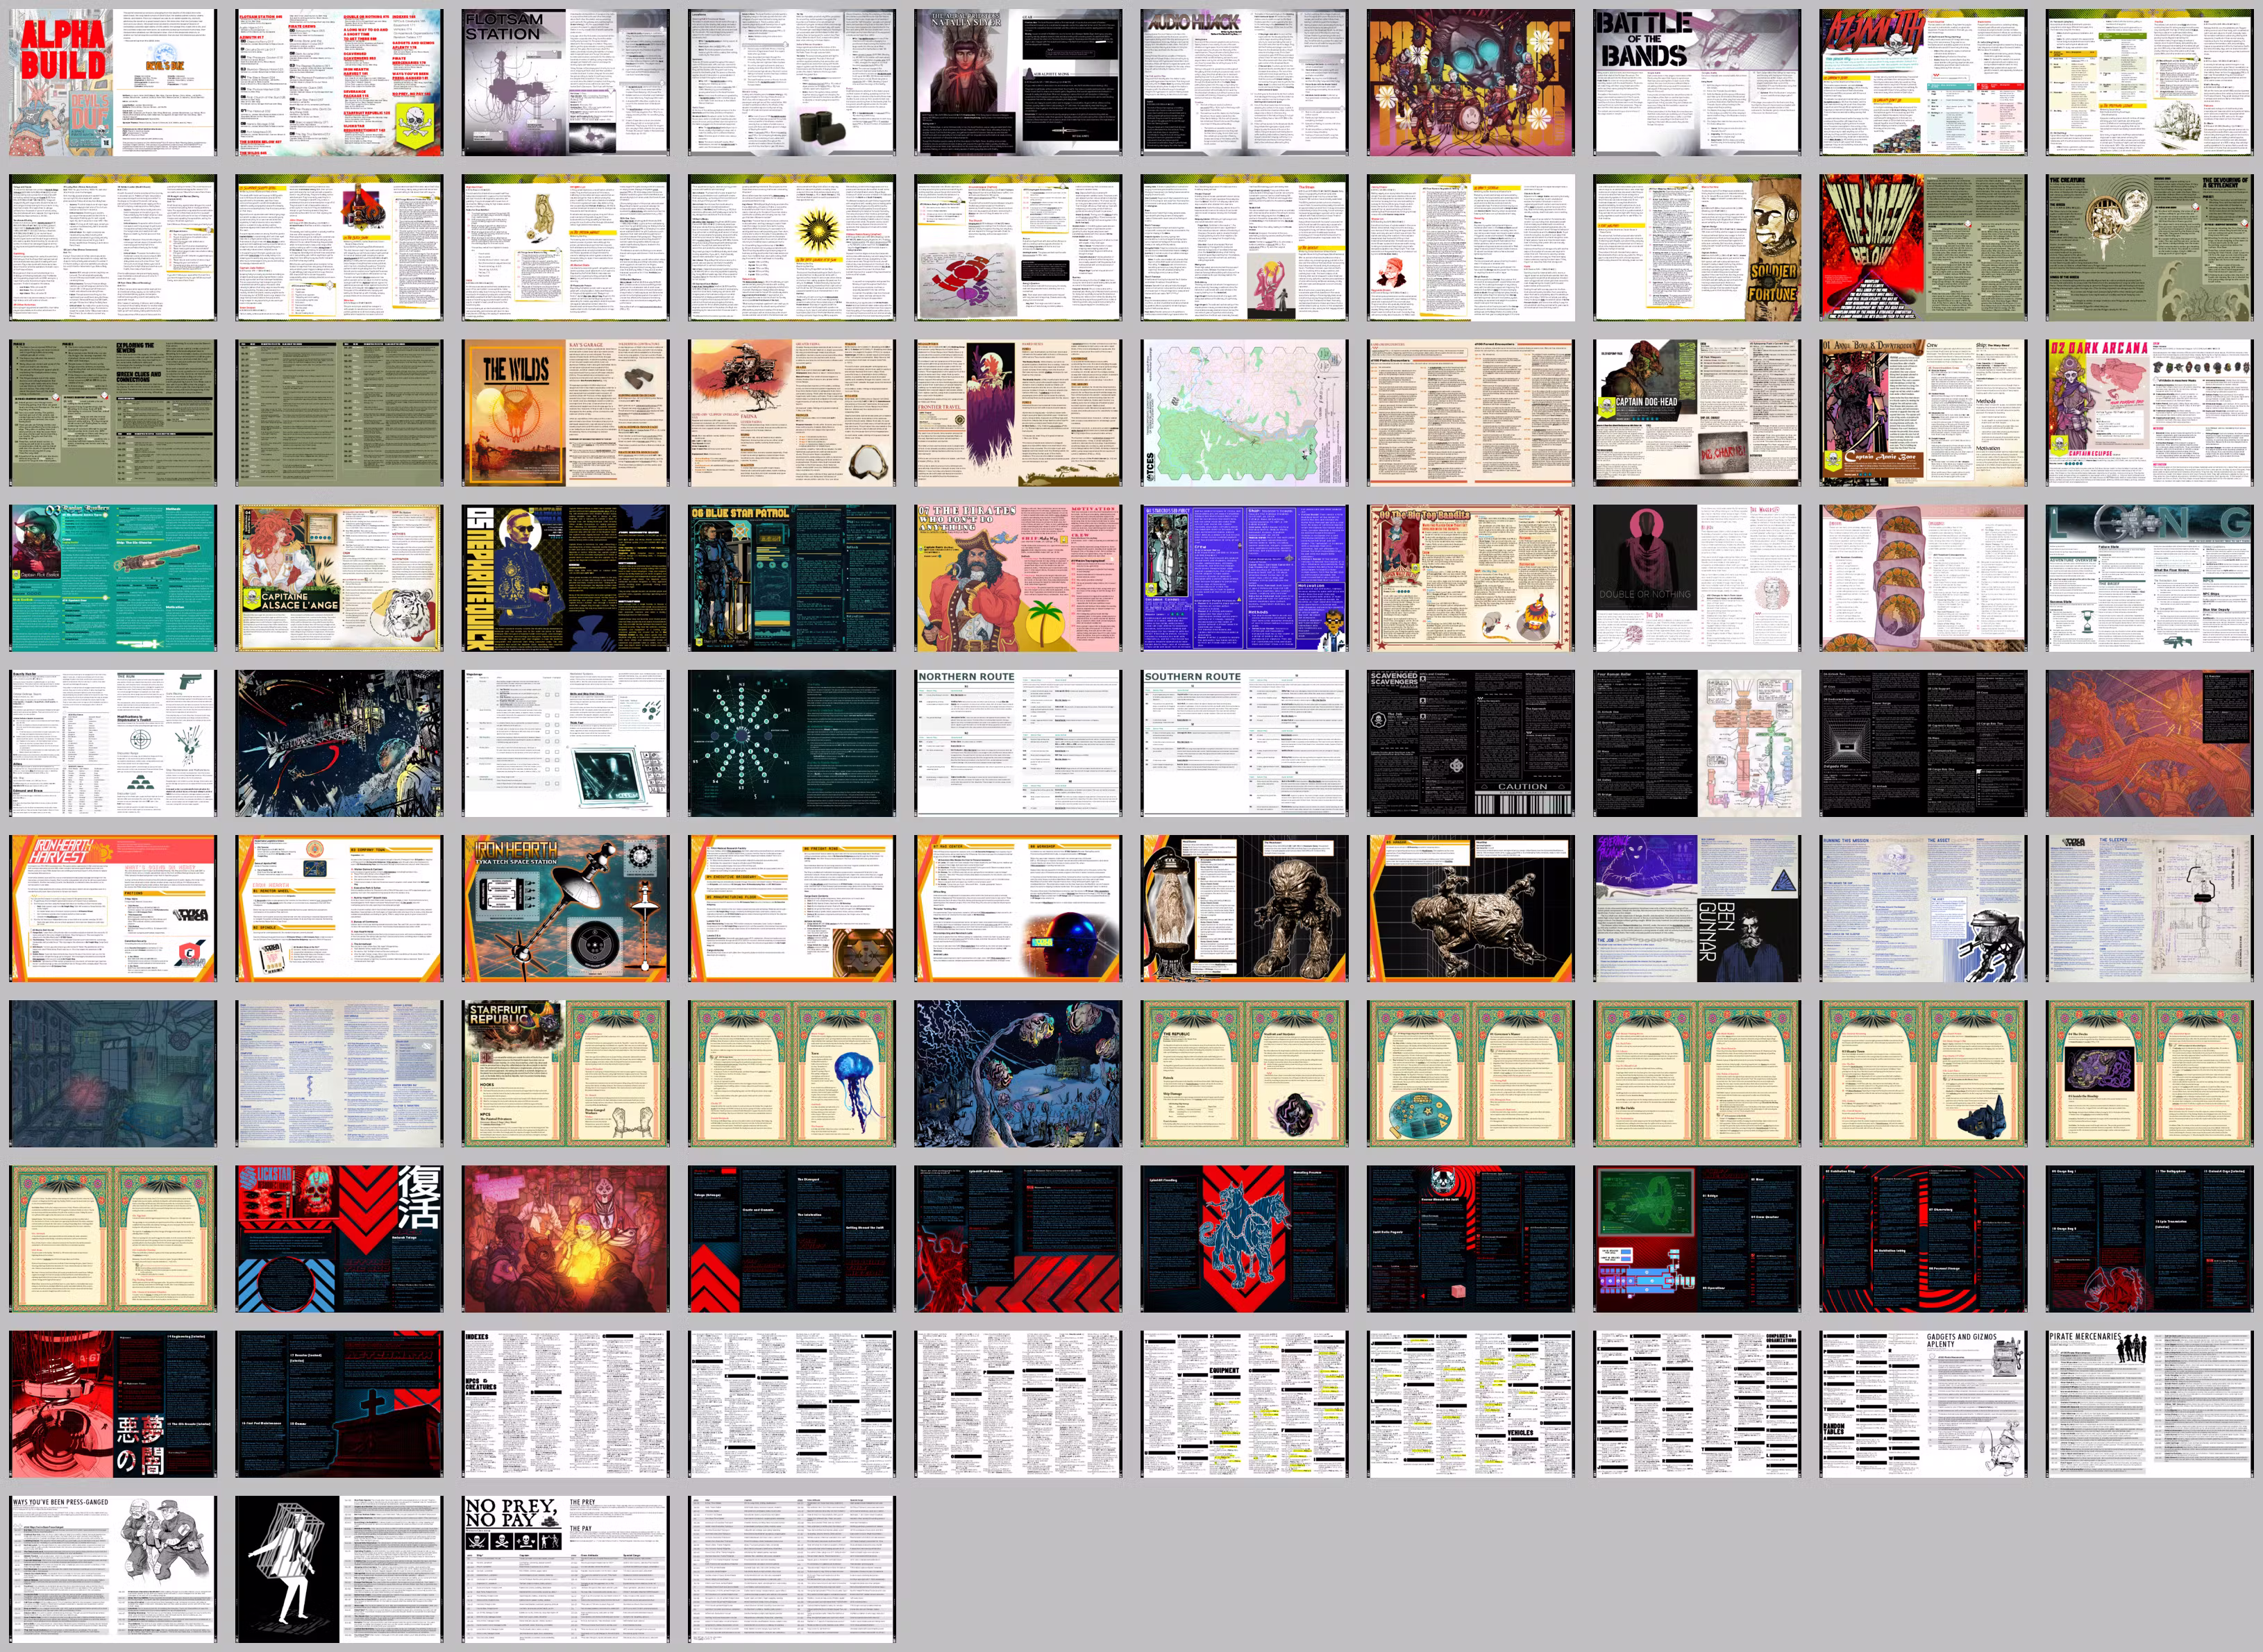
Task: Click the Ben Gunnar portrait spread
Action: point(1696,908)
